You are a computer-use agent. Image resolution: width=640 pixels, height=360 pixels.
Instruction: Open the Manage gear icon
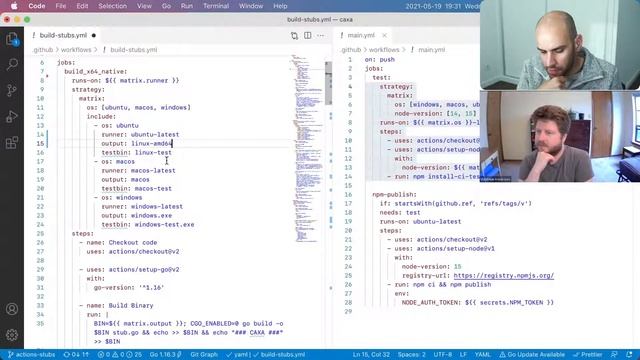(12, 335)
